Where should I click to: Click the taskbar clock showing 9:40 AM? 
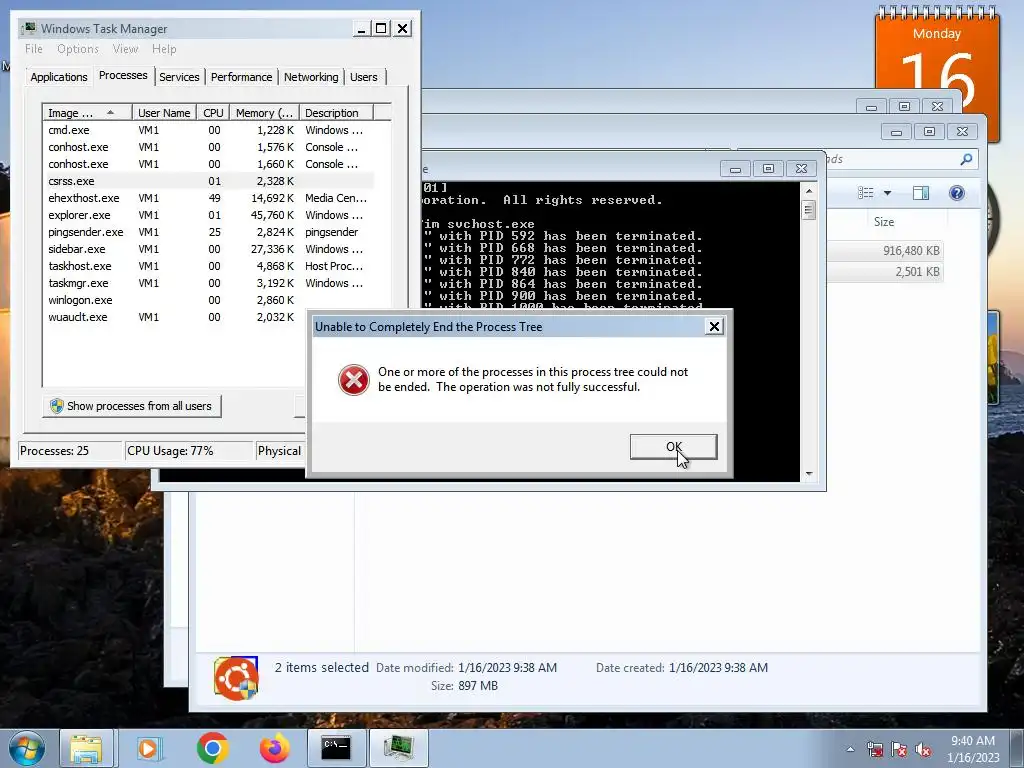973,749
